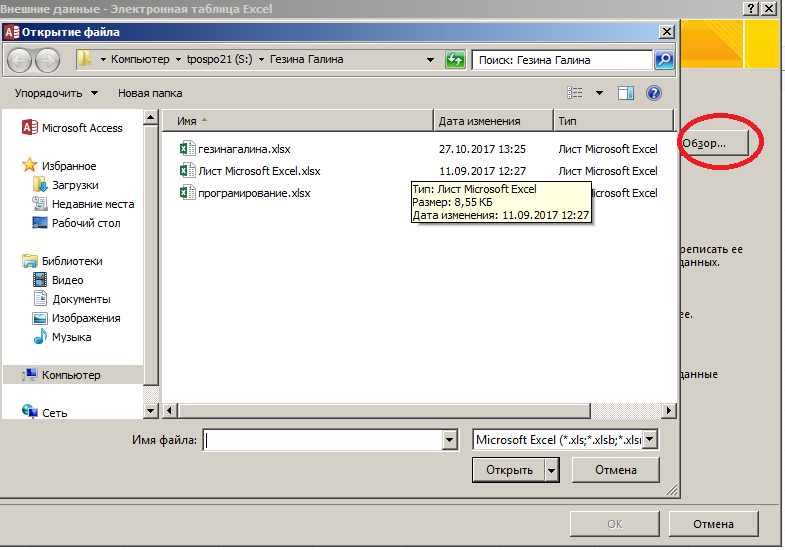The height and width of the screenshot is (550, 785).
Task: Click the search magnifier icon
Action: 664,60
